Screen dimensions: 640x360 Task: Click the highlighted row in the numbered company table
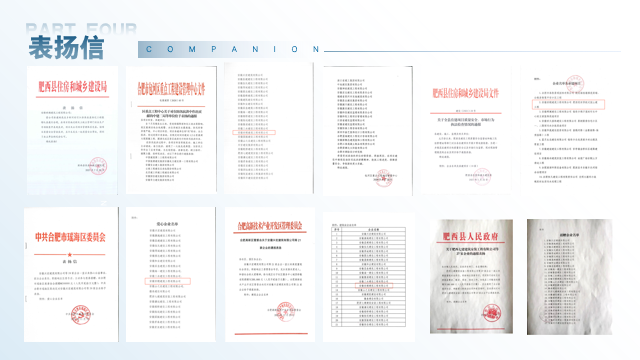pos(374,285)
